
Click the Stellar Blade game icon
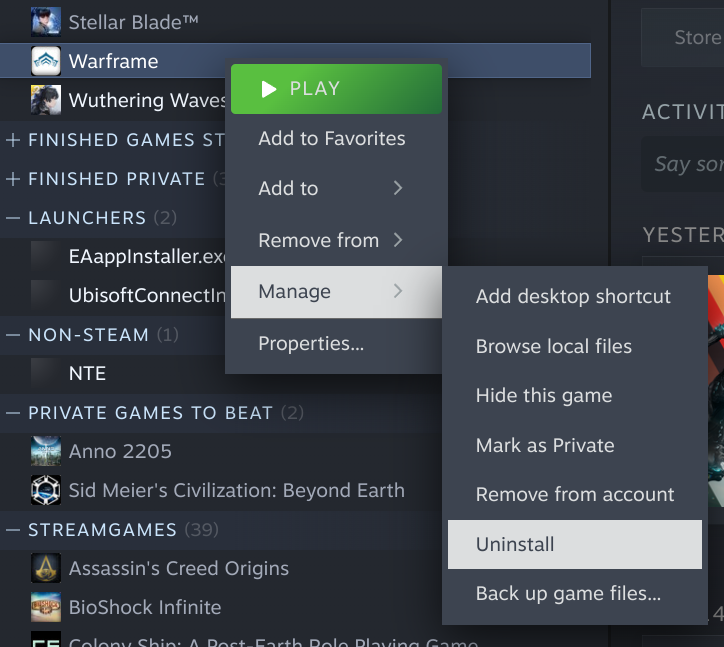[x=46, y=22]
